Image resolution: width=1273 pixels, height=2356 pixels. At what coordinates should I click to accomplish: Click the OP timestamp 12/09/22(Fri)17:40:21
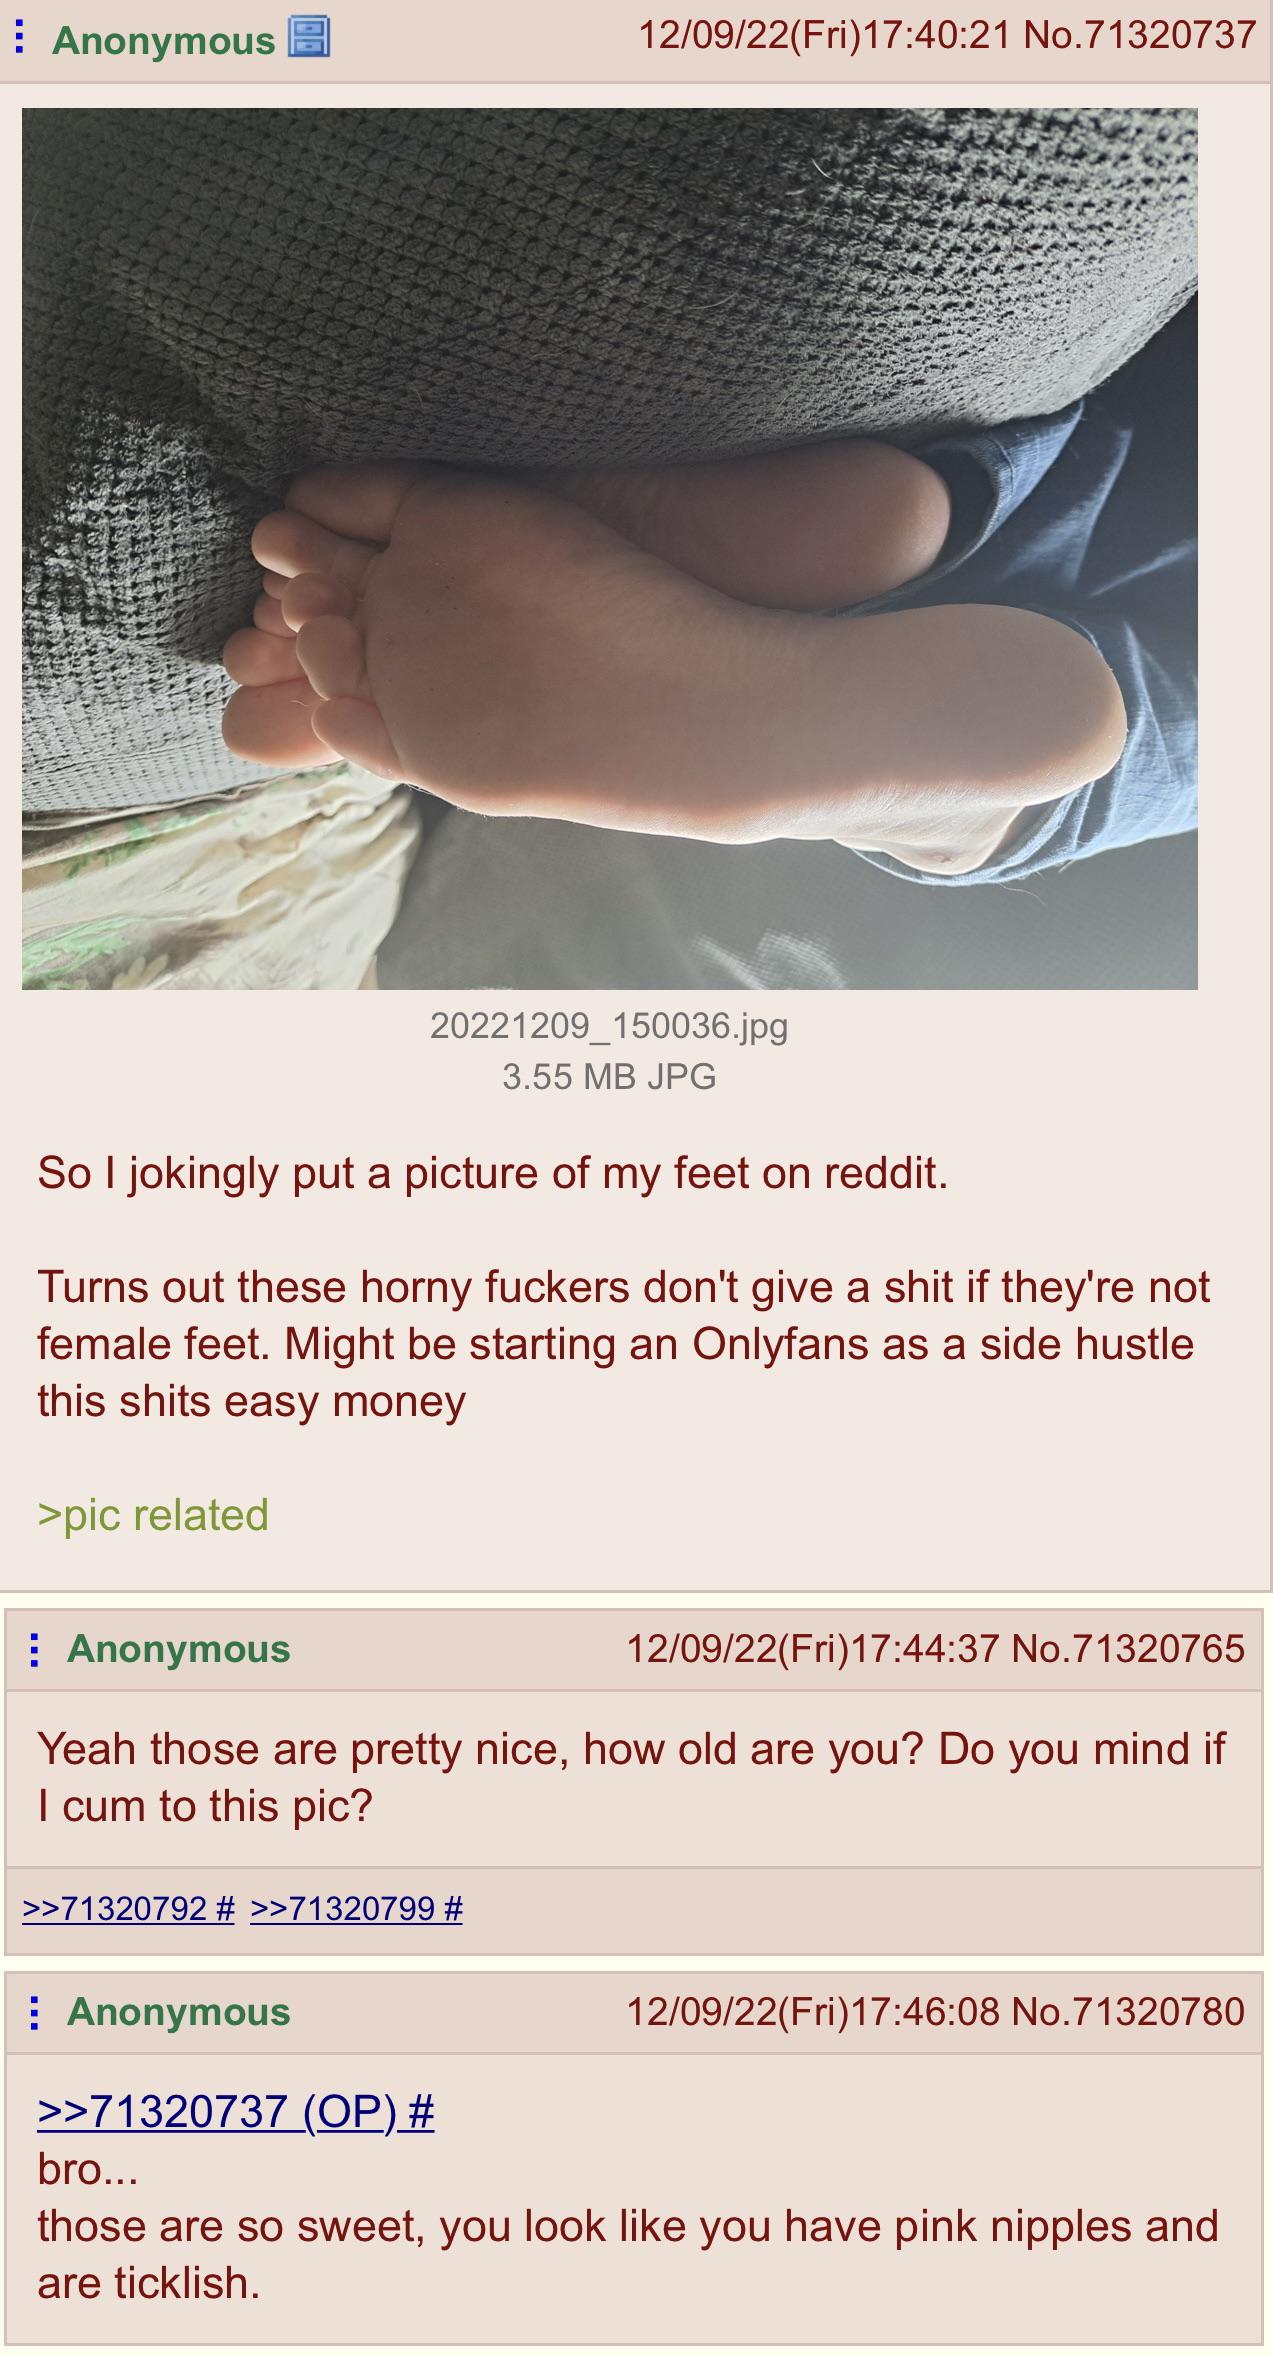(825, 35)
